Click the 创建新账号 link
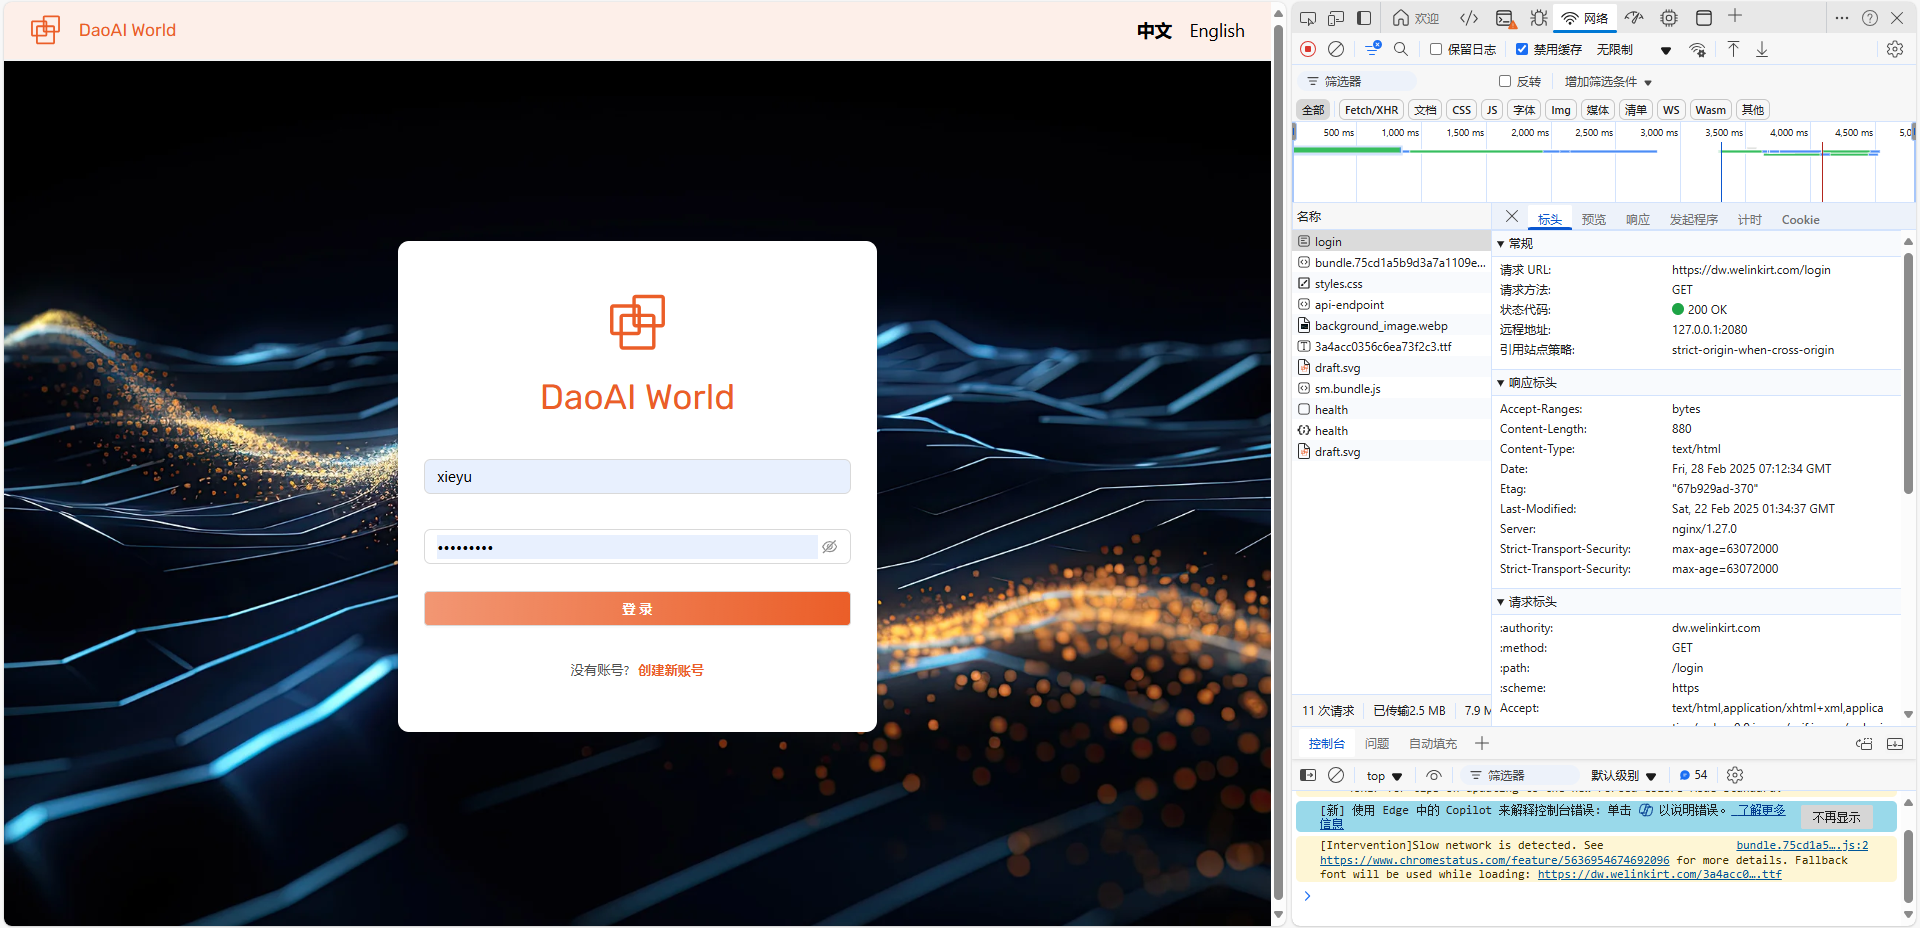Viewport: 1920px width, 928px height. point(671,670)
